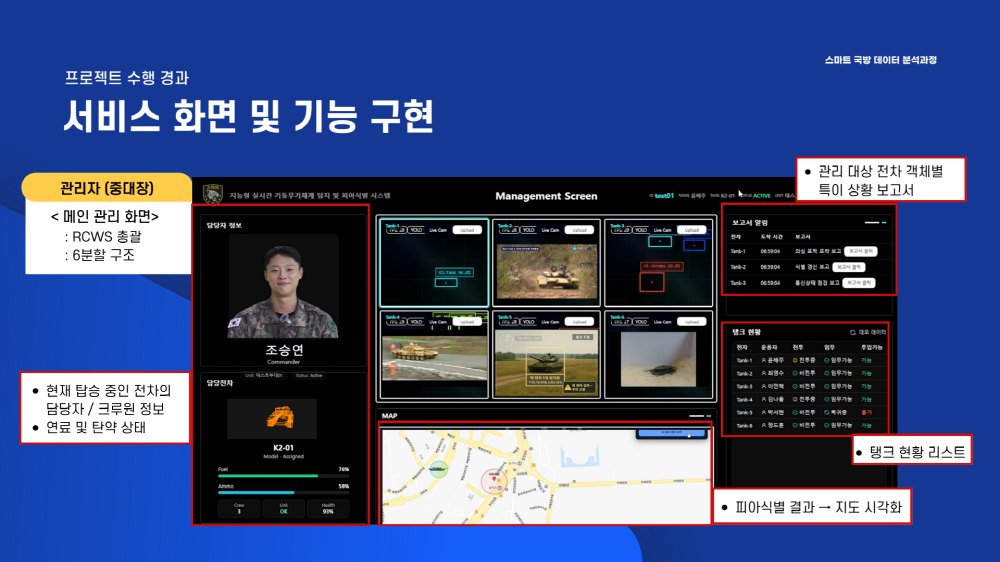The width and height of the screenshot is (1000, 562).
Task: Click the blue button at map top right
Action: pyautogui.click(x=672, y=433)
